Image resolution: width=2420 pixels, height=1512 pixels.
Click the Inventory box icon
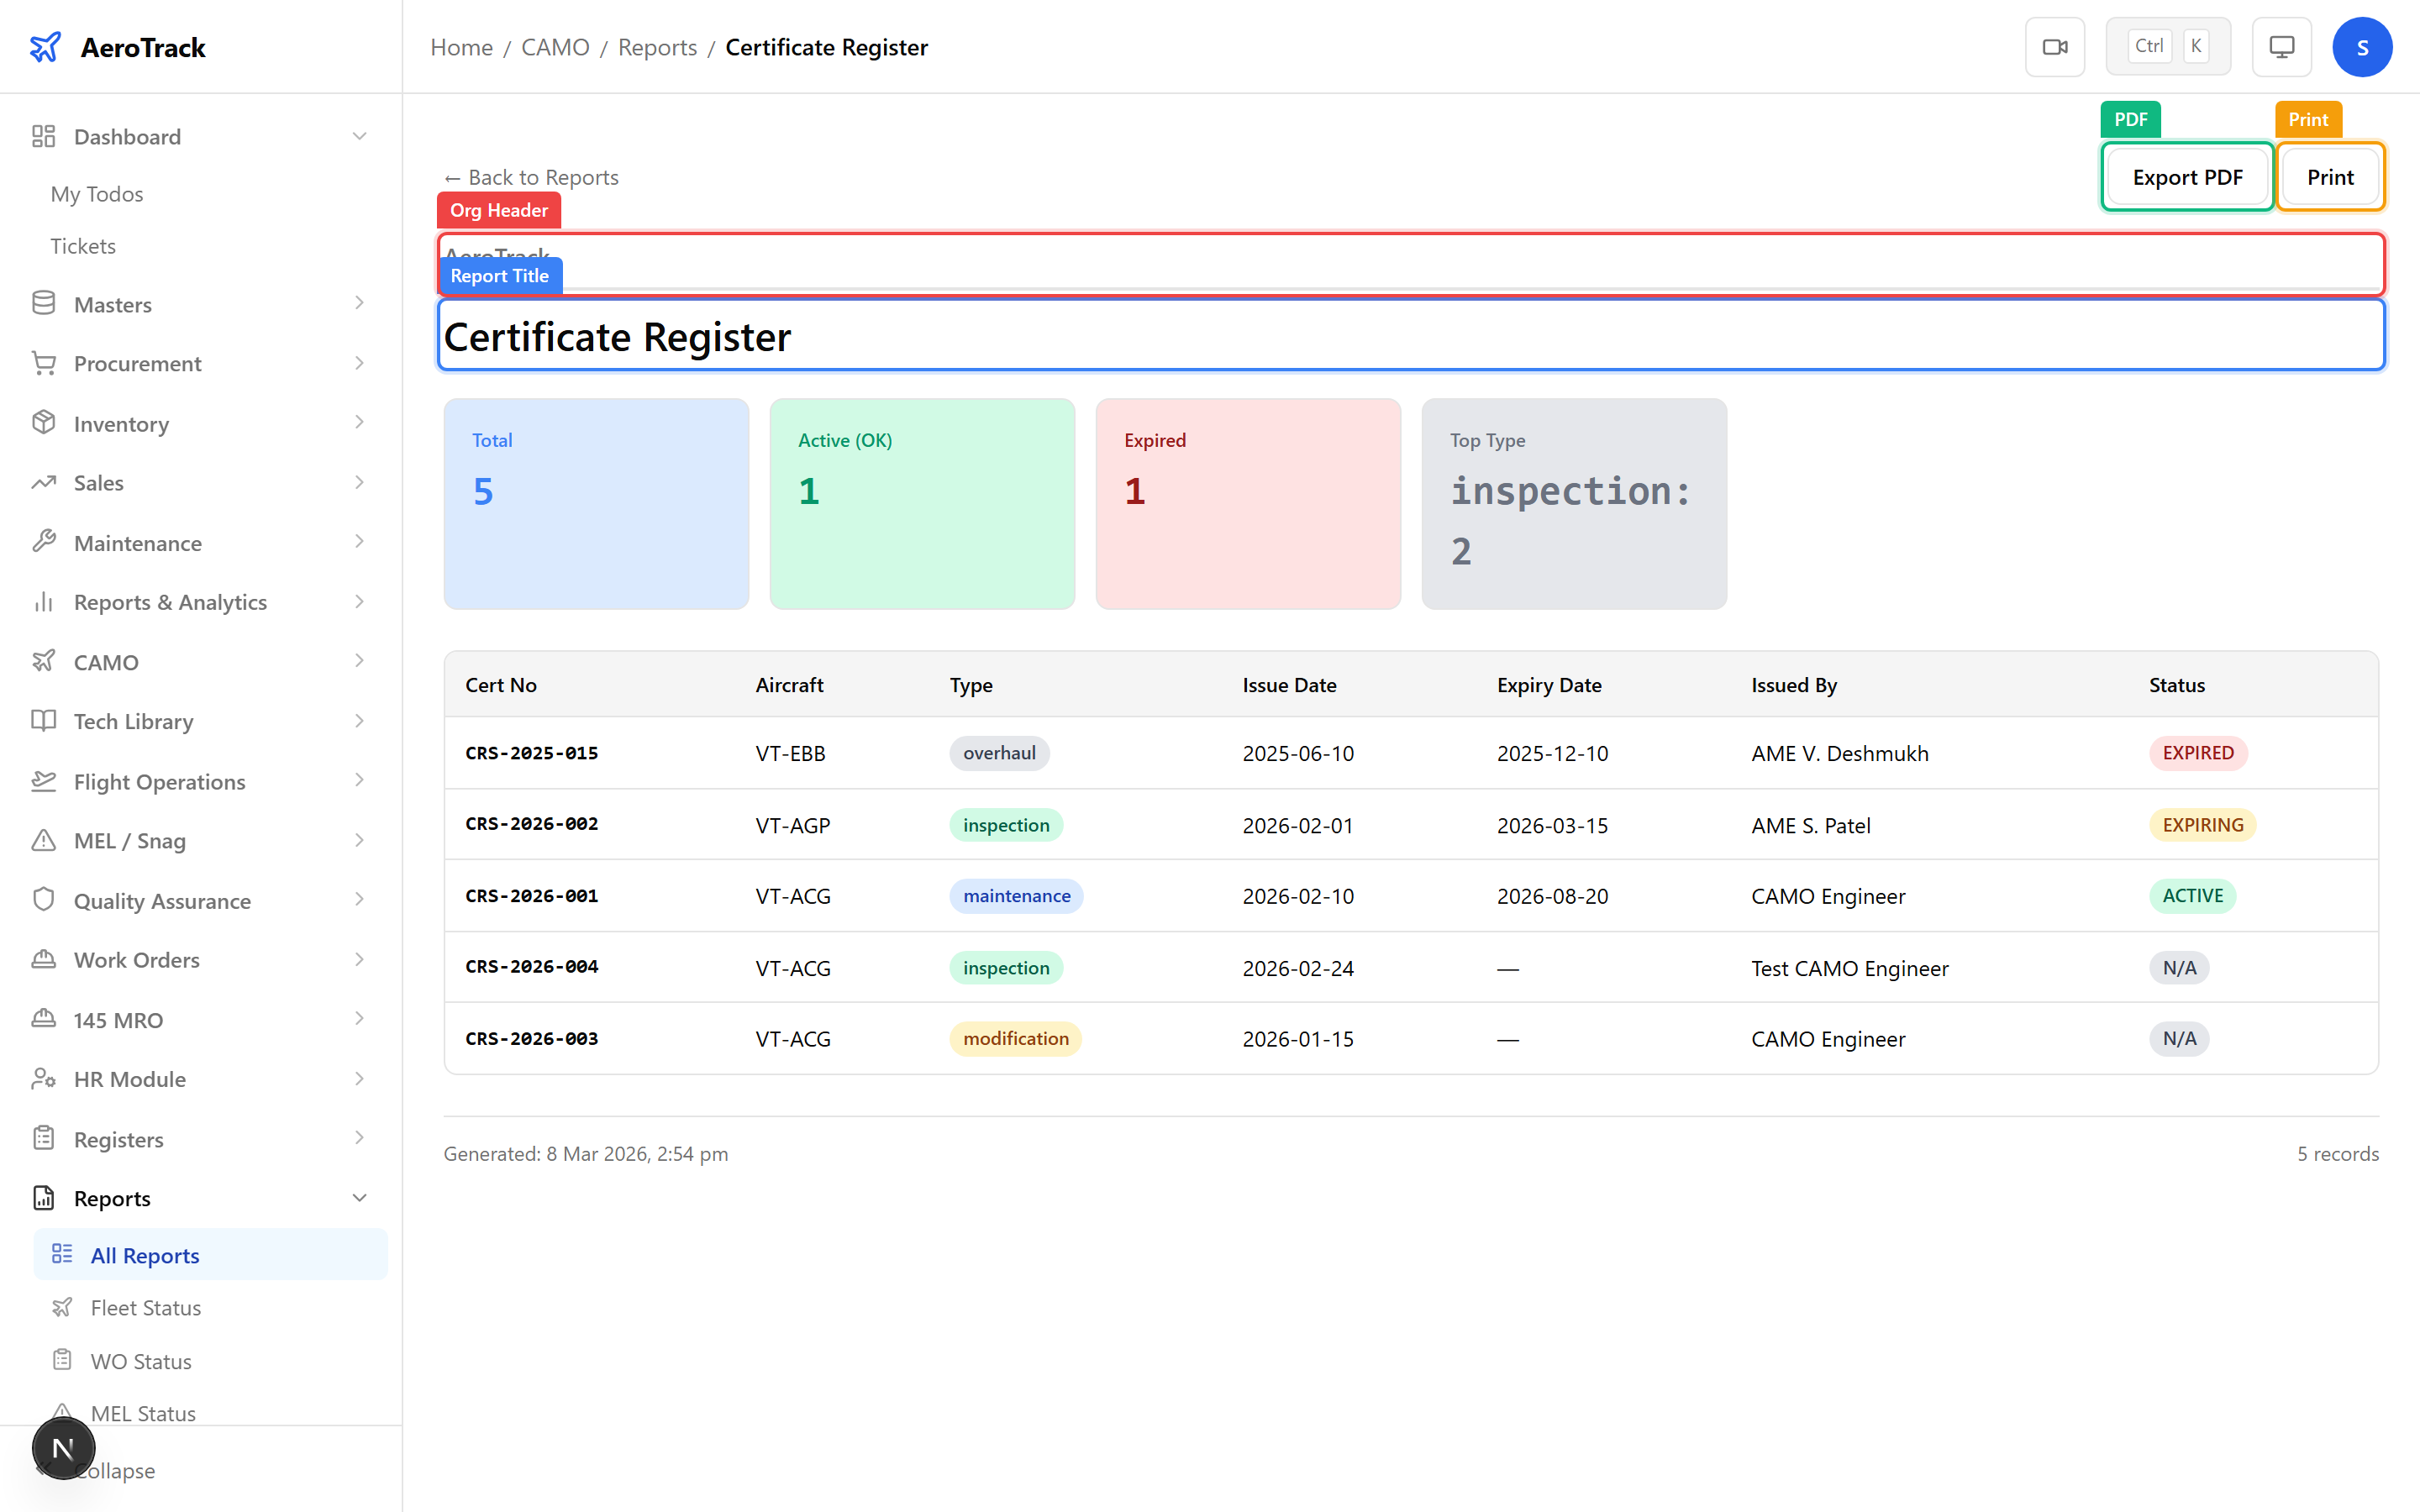tap(44, 422)
